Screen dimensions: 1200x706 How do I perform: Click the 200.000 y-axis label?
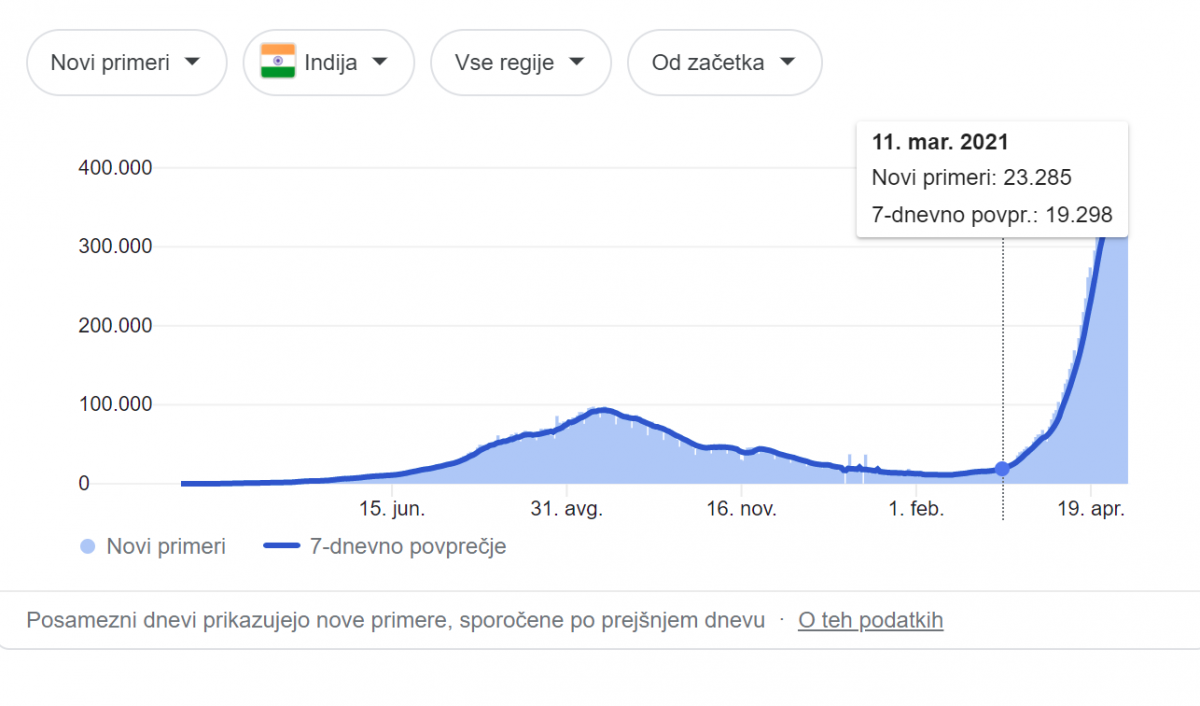click(115, 326)
